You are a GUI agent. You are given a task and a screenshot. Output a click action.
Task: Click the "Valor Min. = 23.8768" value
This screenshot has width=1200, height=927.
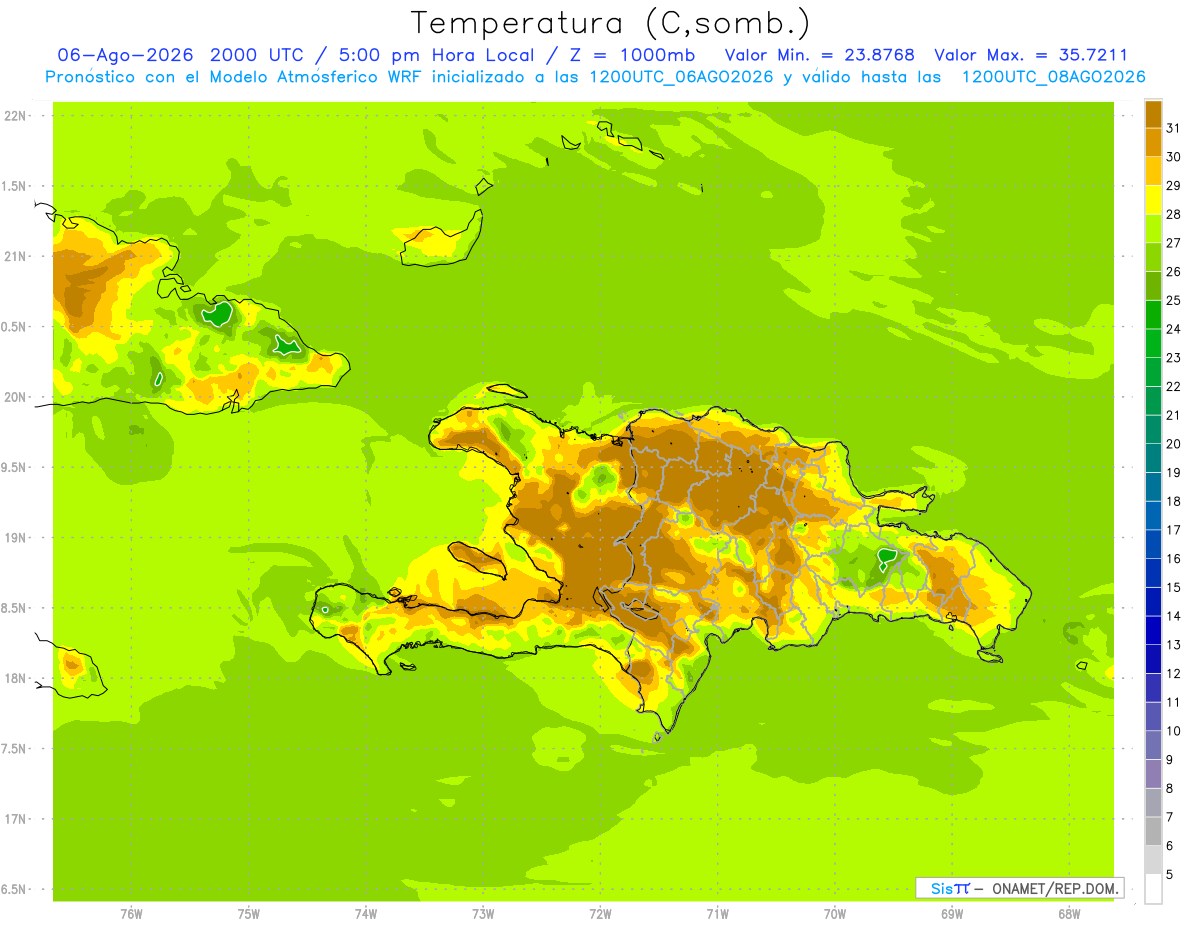(820, 55)
